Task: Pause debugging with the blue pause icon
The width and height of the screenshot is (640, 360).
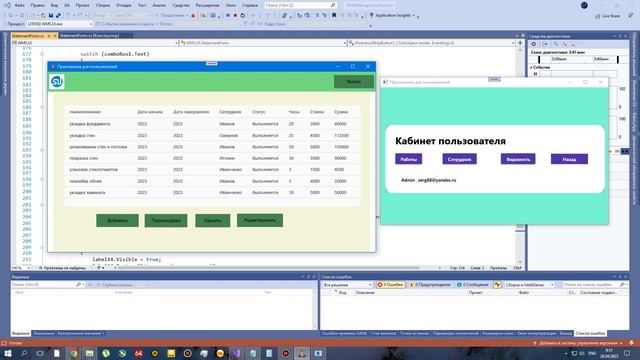Action: click(228, 16)
